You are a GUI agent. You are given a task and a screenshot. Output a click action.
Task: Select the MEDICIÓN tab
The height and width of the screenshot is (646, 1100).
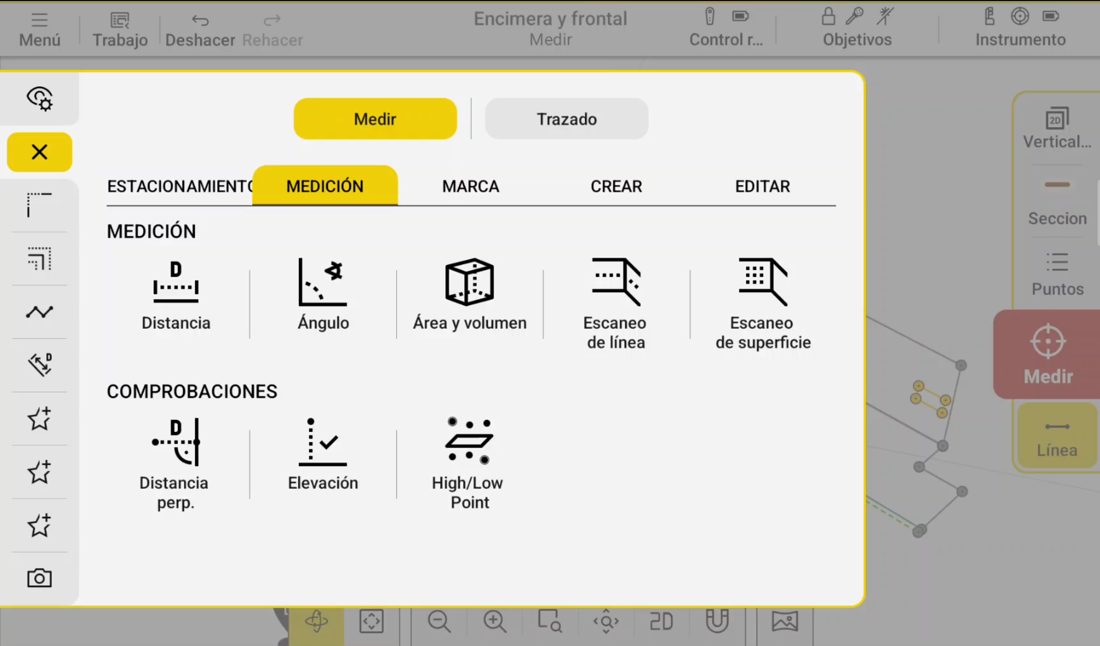point(325,186)
